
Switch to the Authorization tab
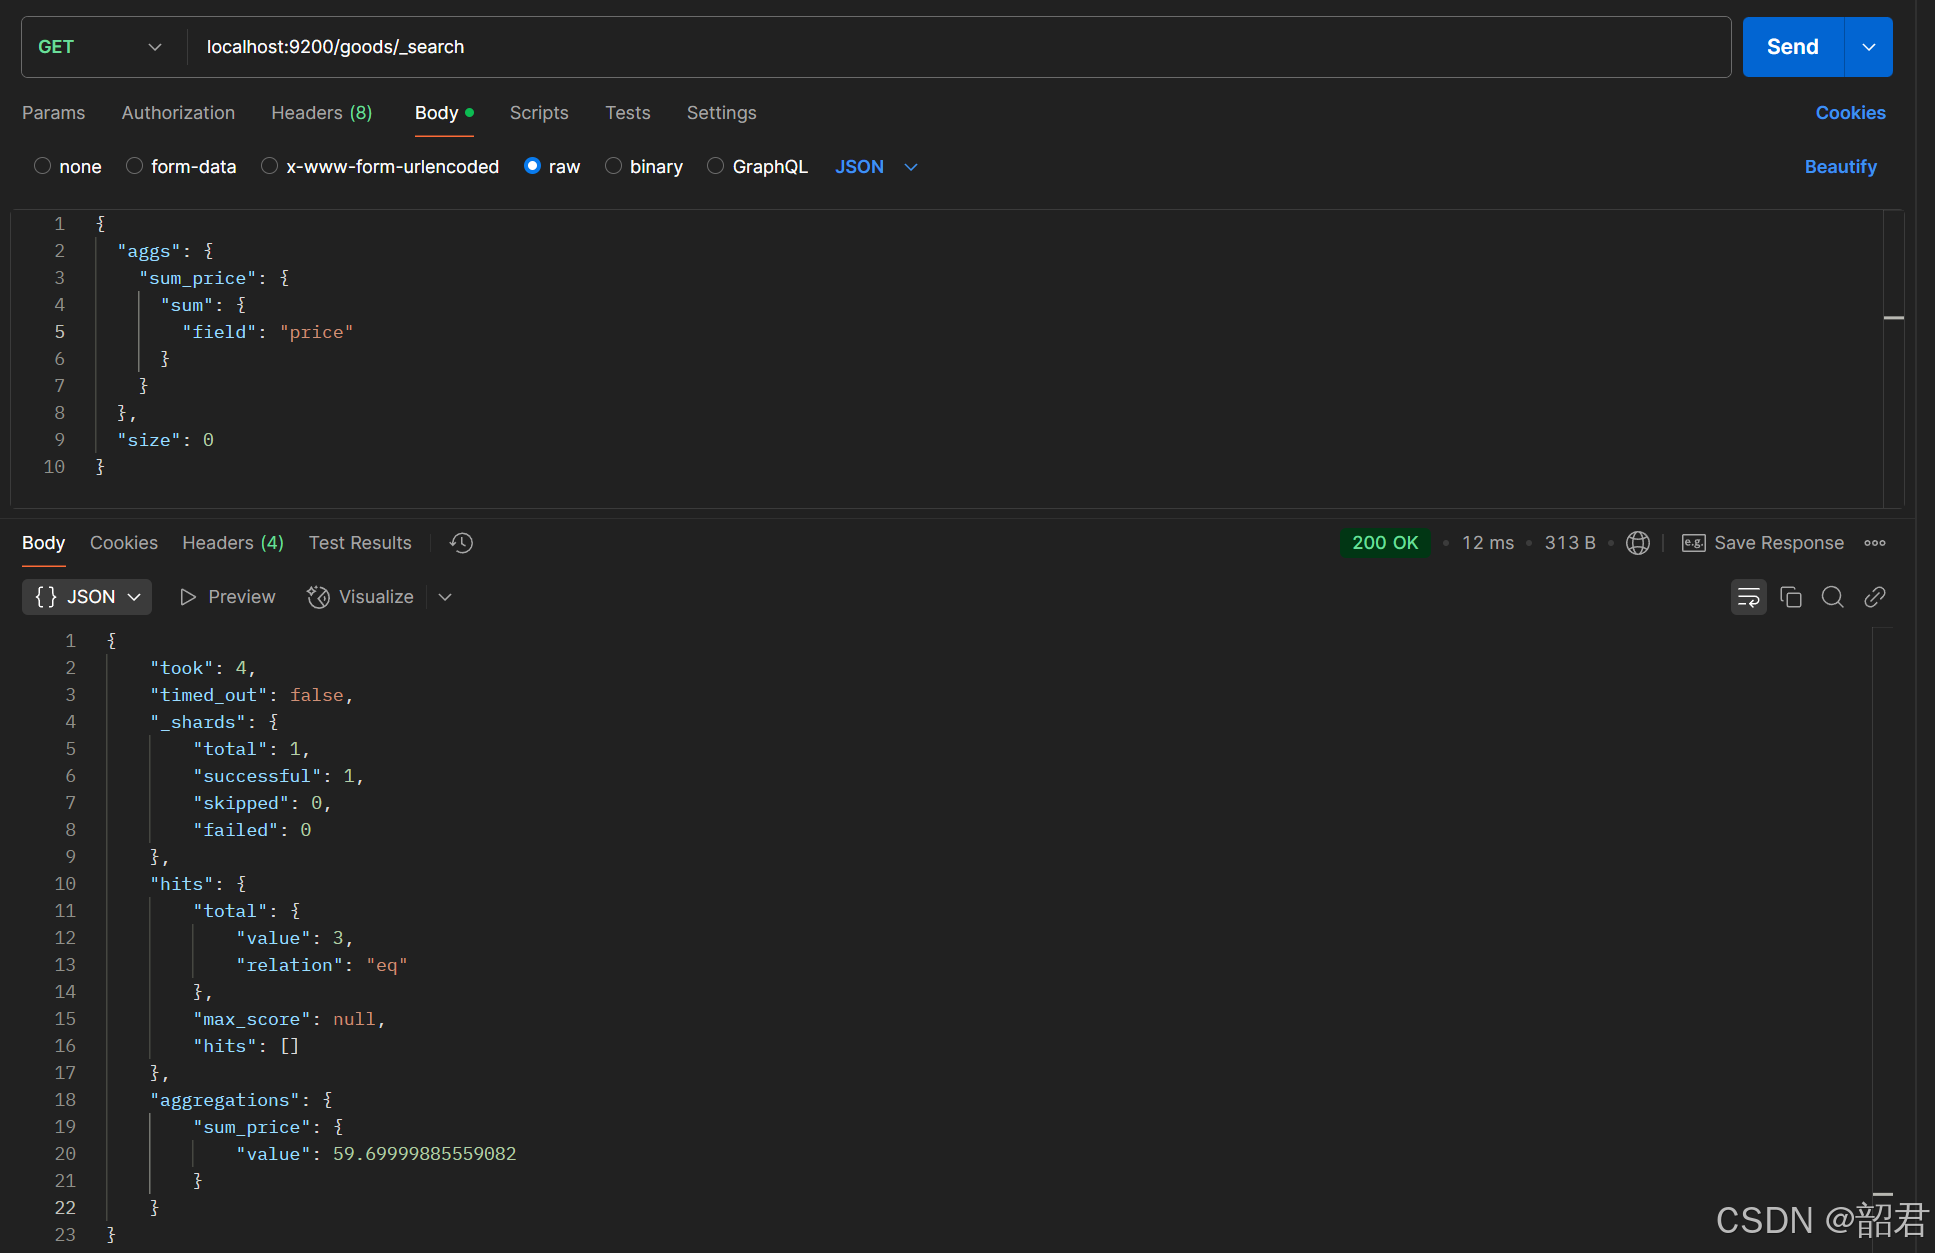click(x=178, y=113)
